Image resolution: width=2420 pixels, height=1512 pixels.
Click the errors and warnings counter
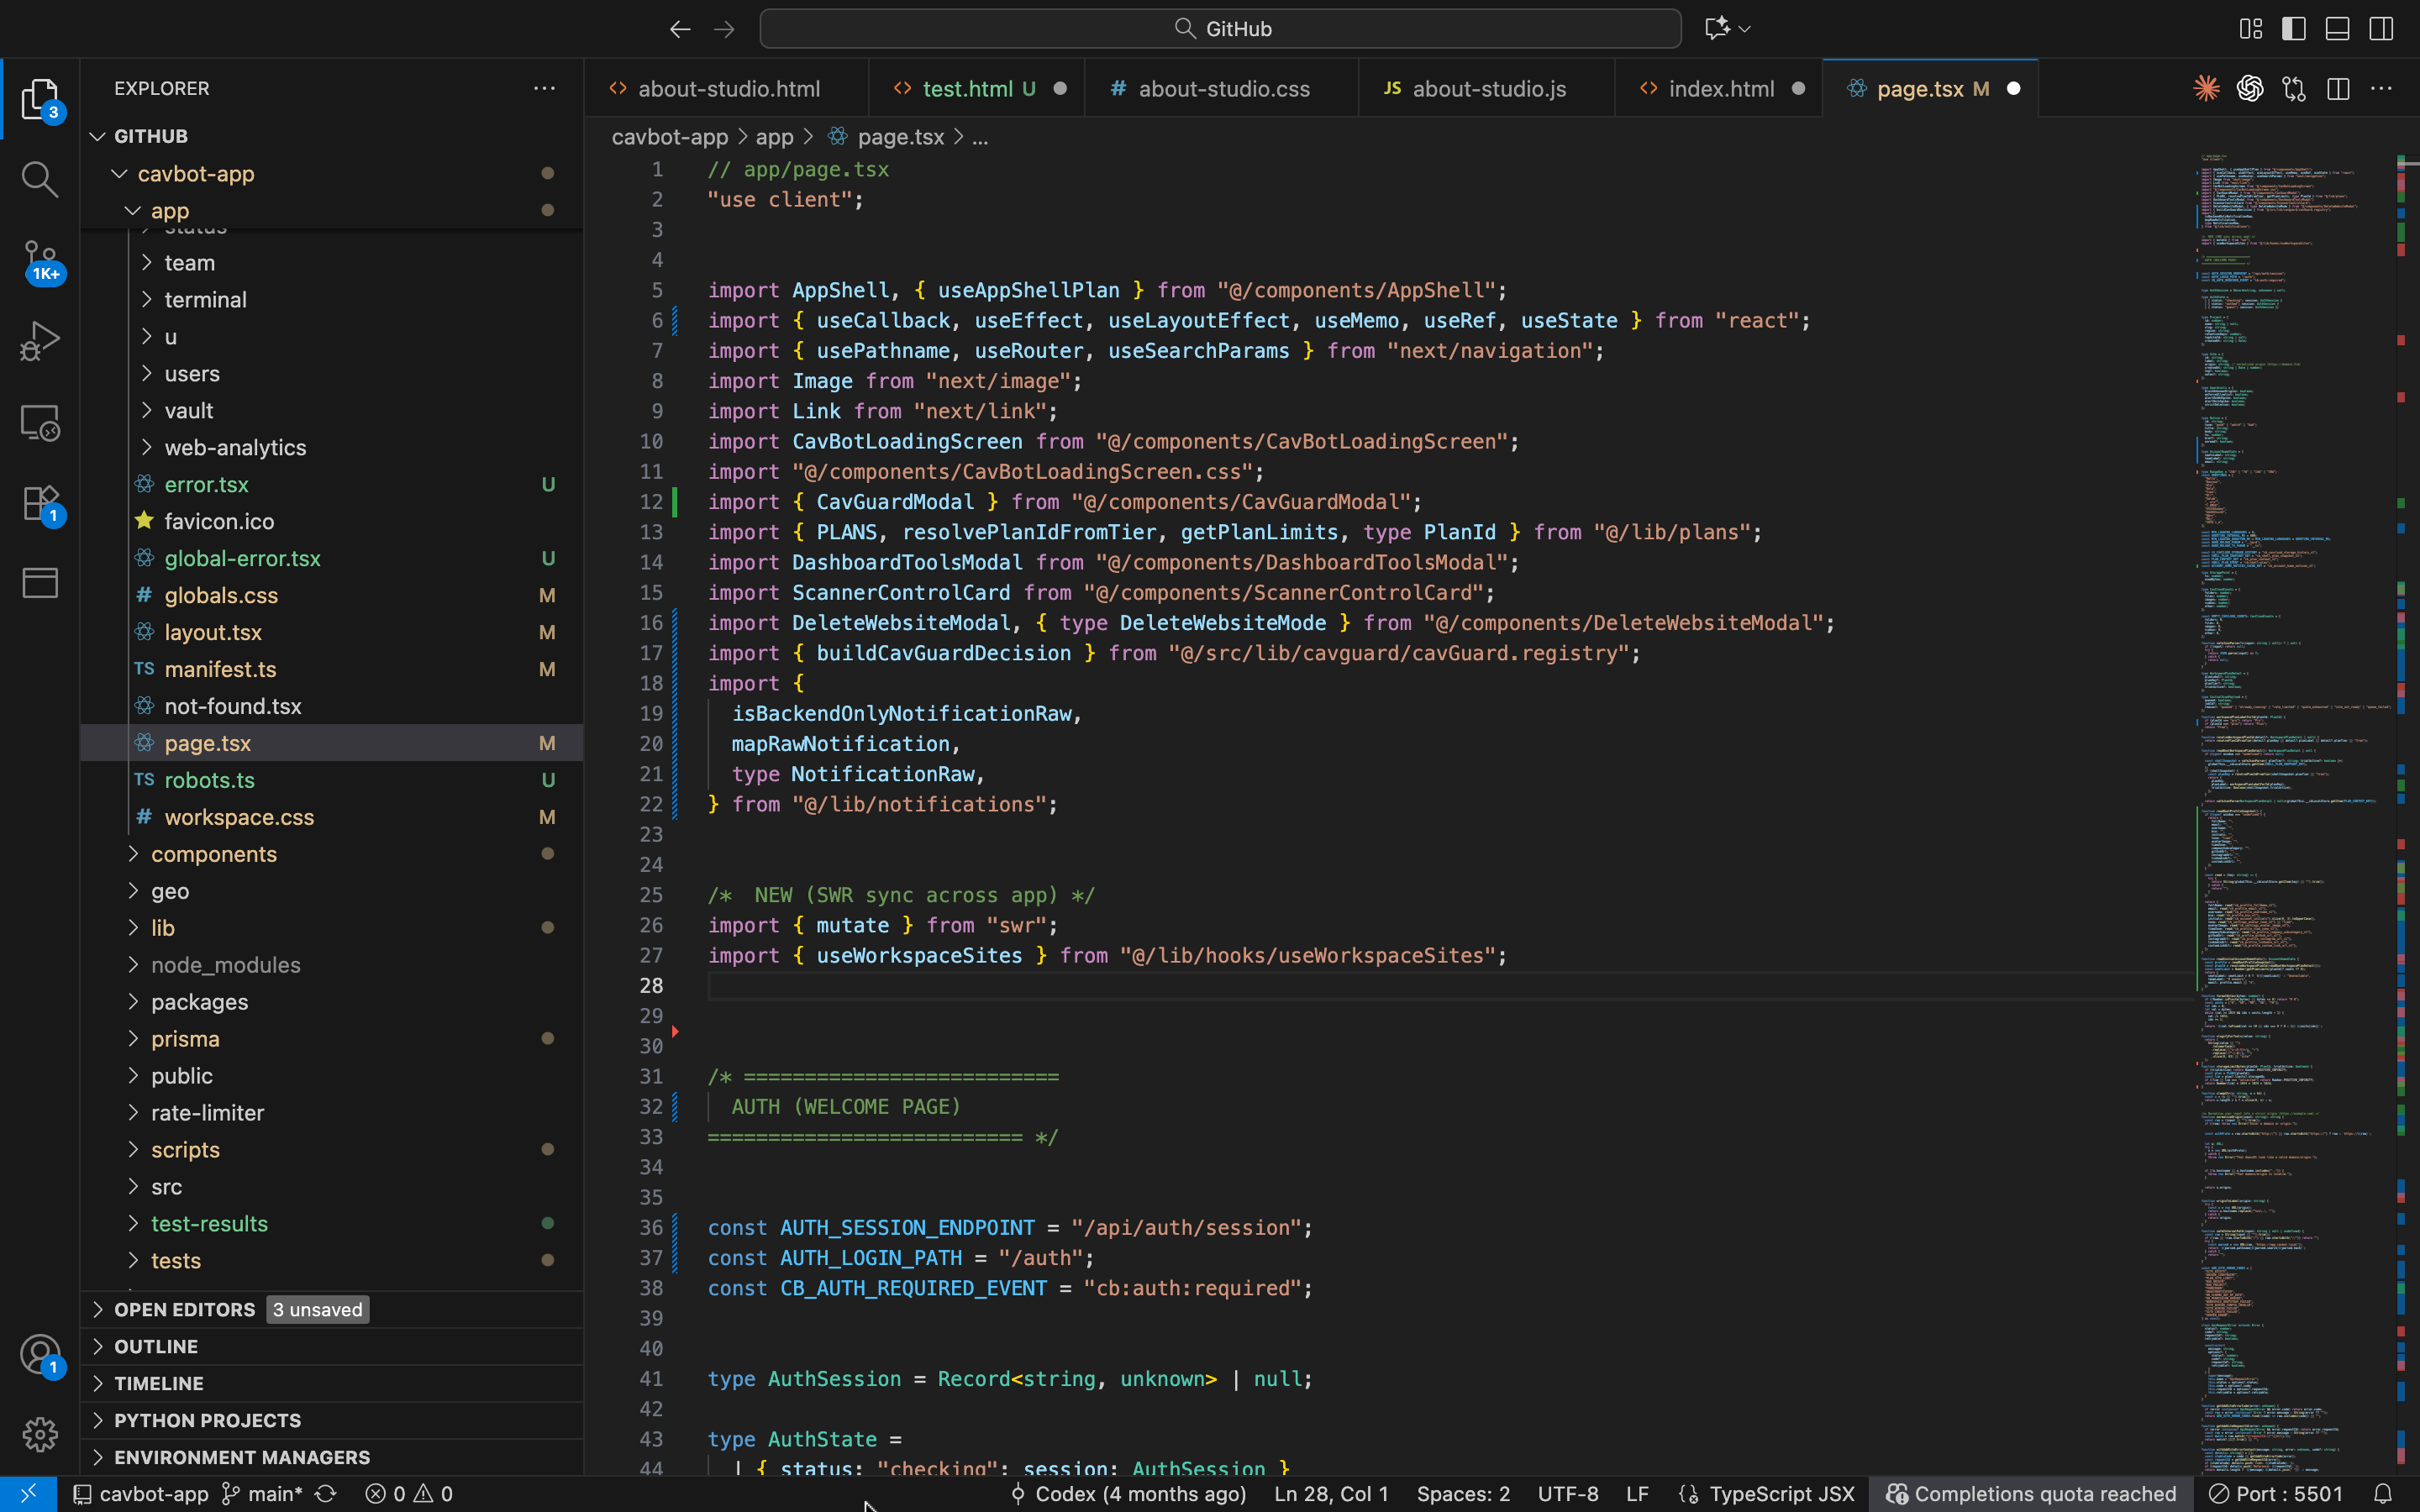pos(409,1494)
